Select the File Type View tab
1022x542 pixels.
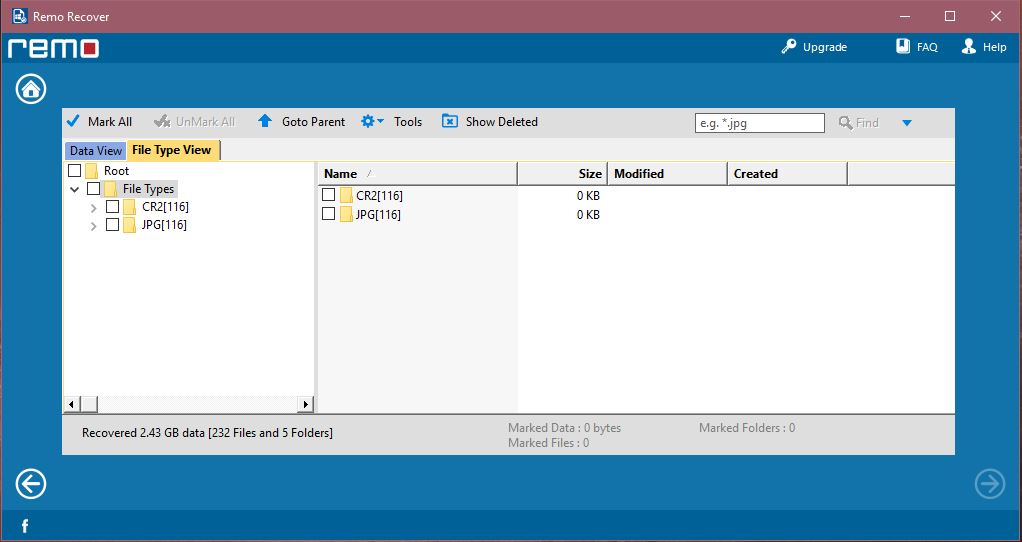(171, 150)
